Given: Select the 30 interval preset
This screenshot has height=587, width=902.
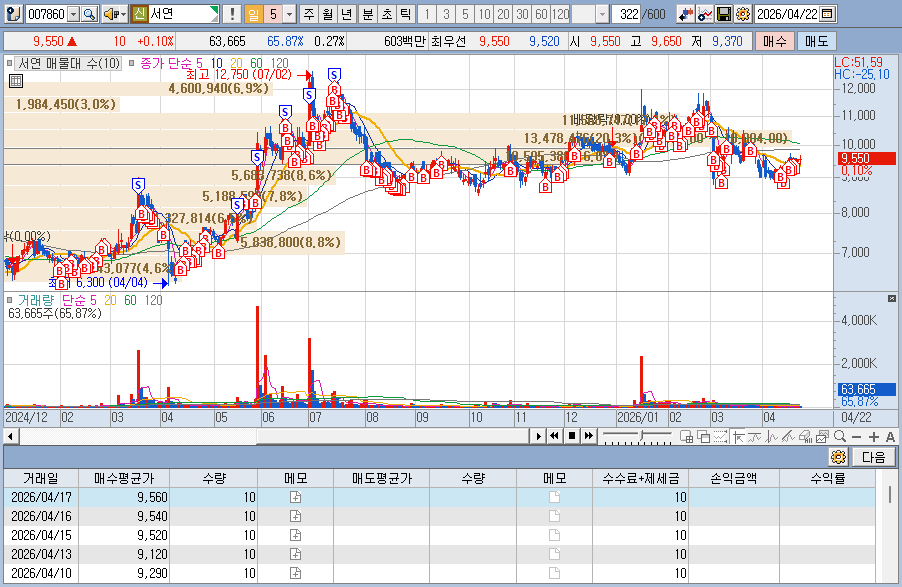Looking at the screenshot, I should 522,14.
